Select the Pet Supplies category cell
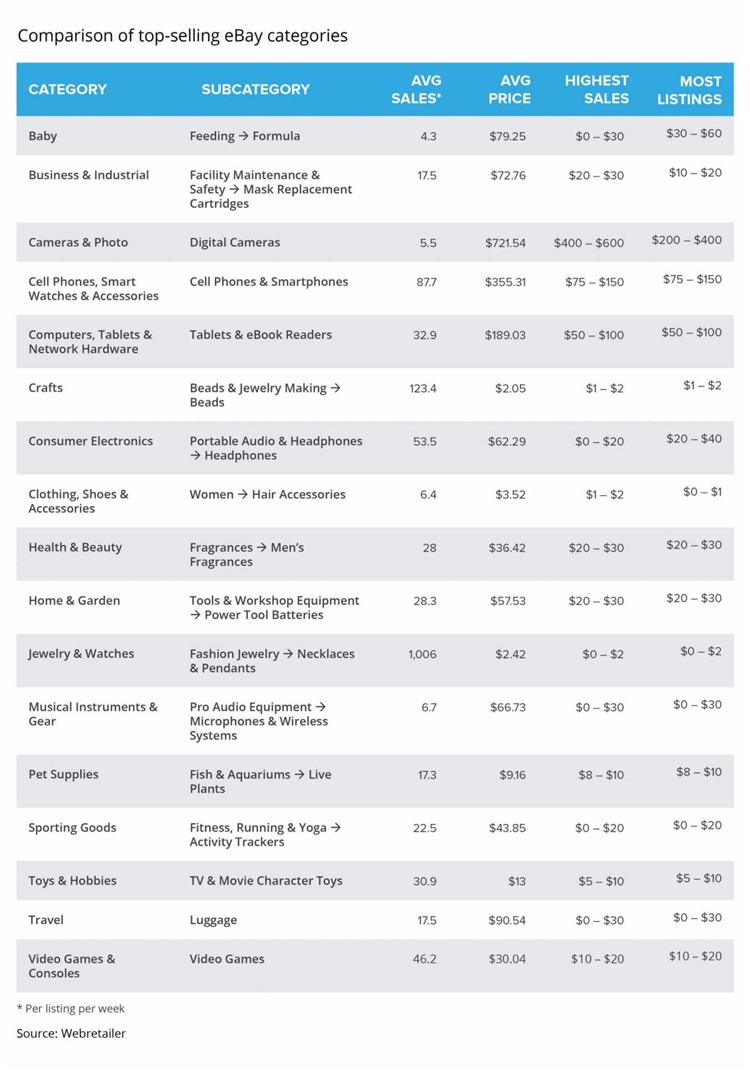The image size is (750, 1071). [x=63, y=775]
